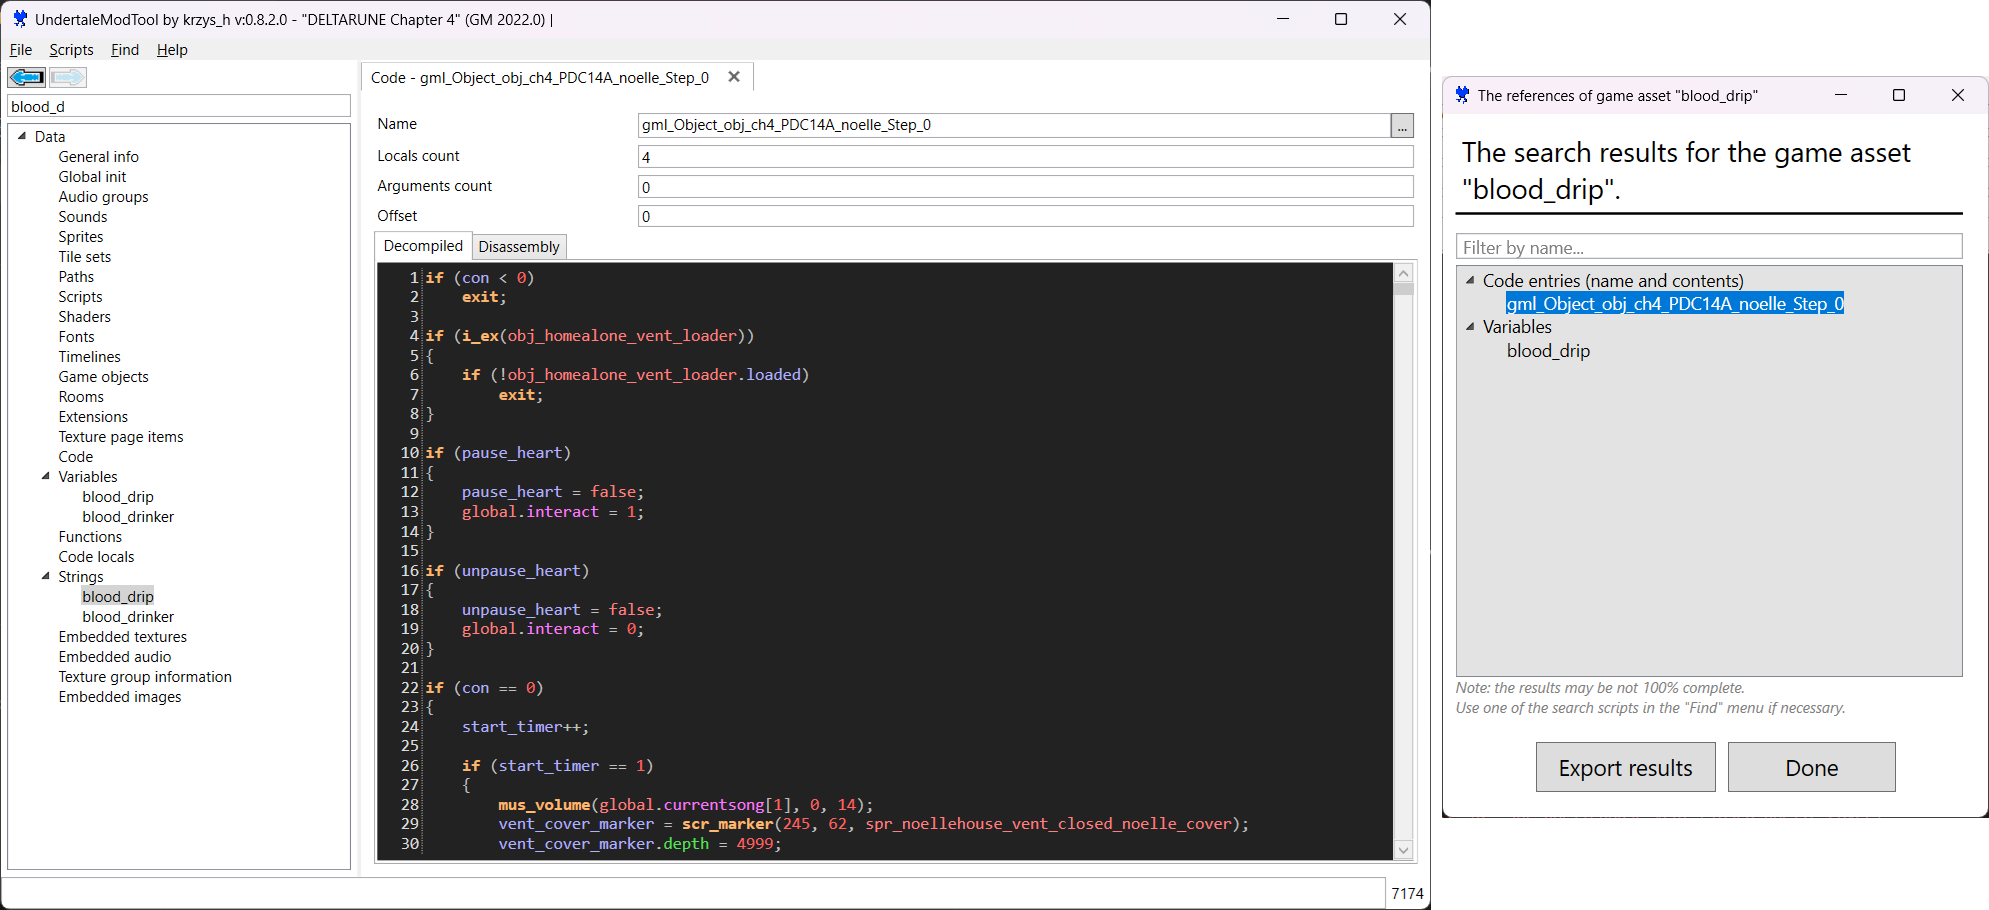The image size is (1989, 910).
Task: Open the Scripts menu
Action: (71, 50)
